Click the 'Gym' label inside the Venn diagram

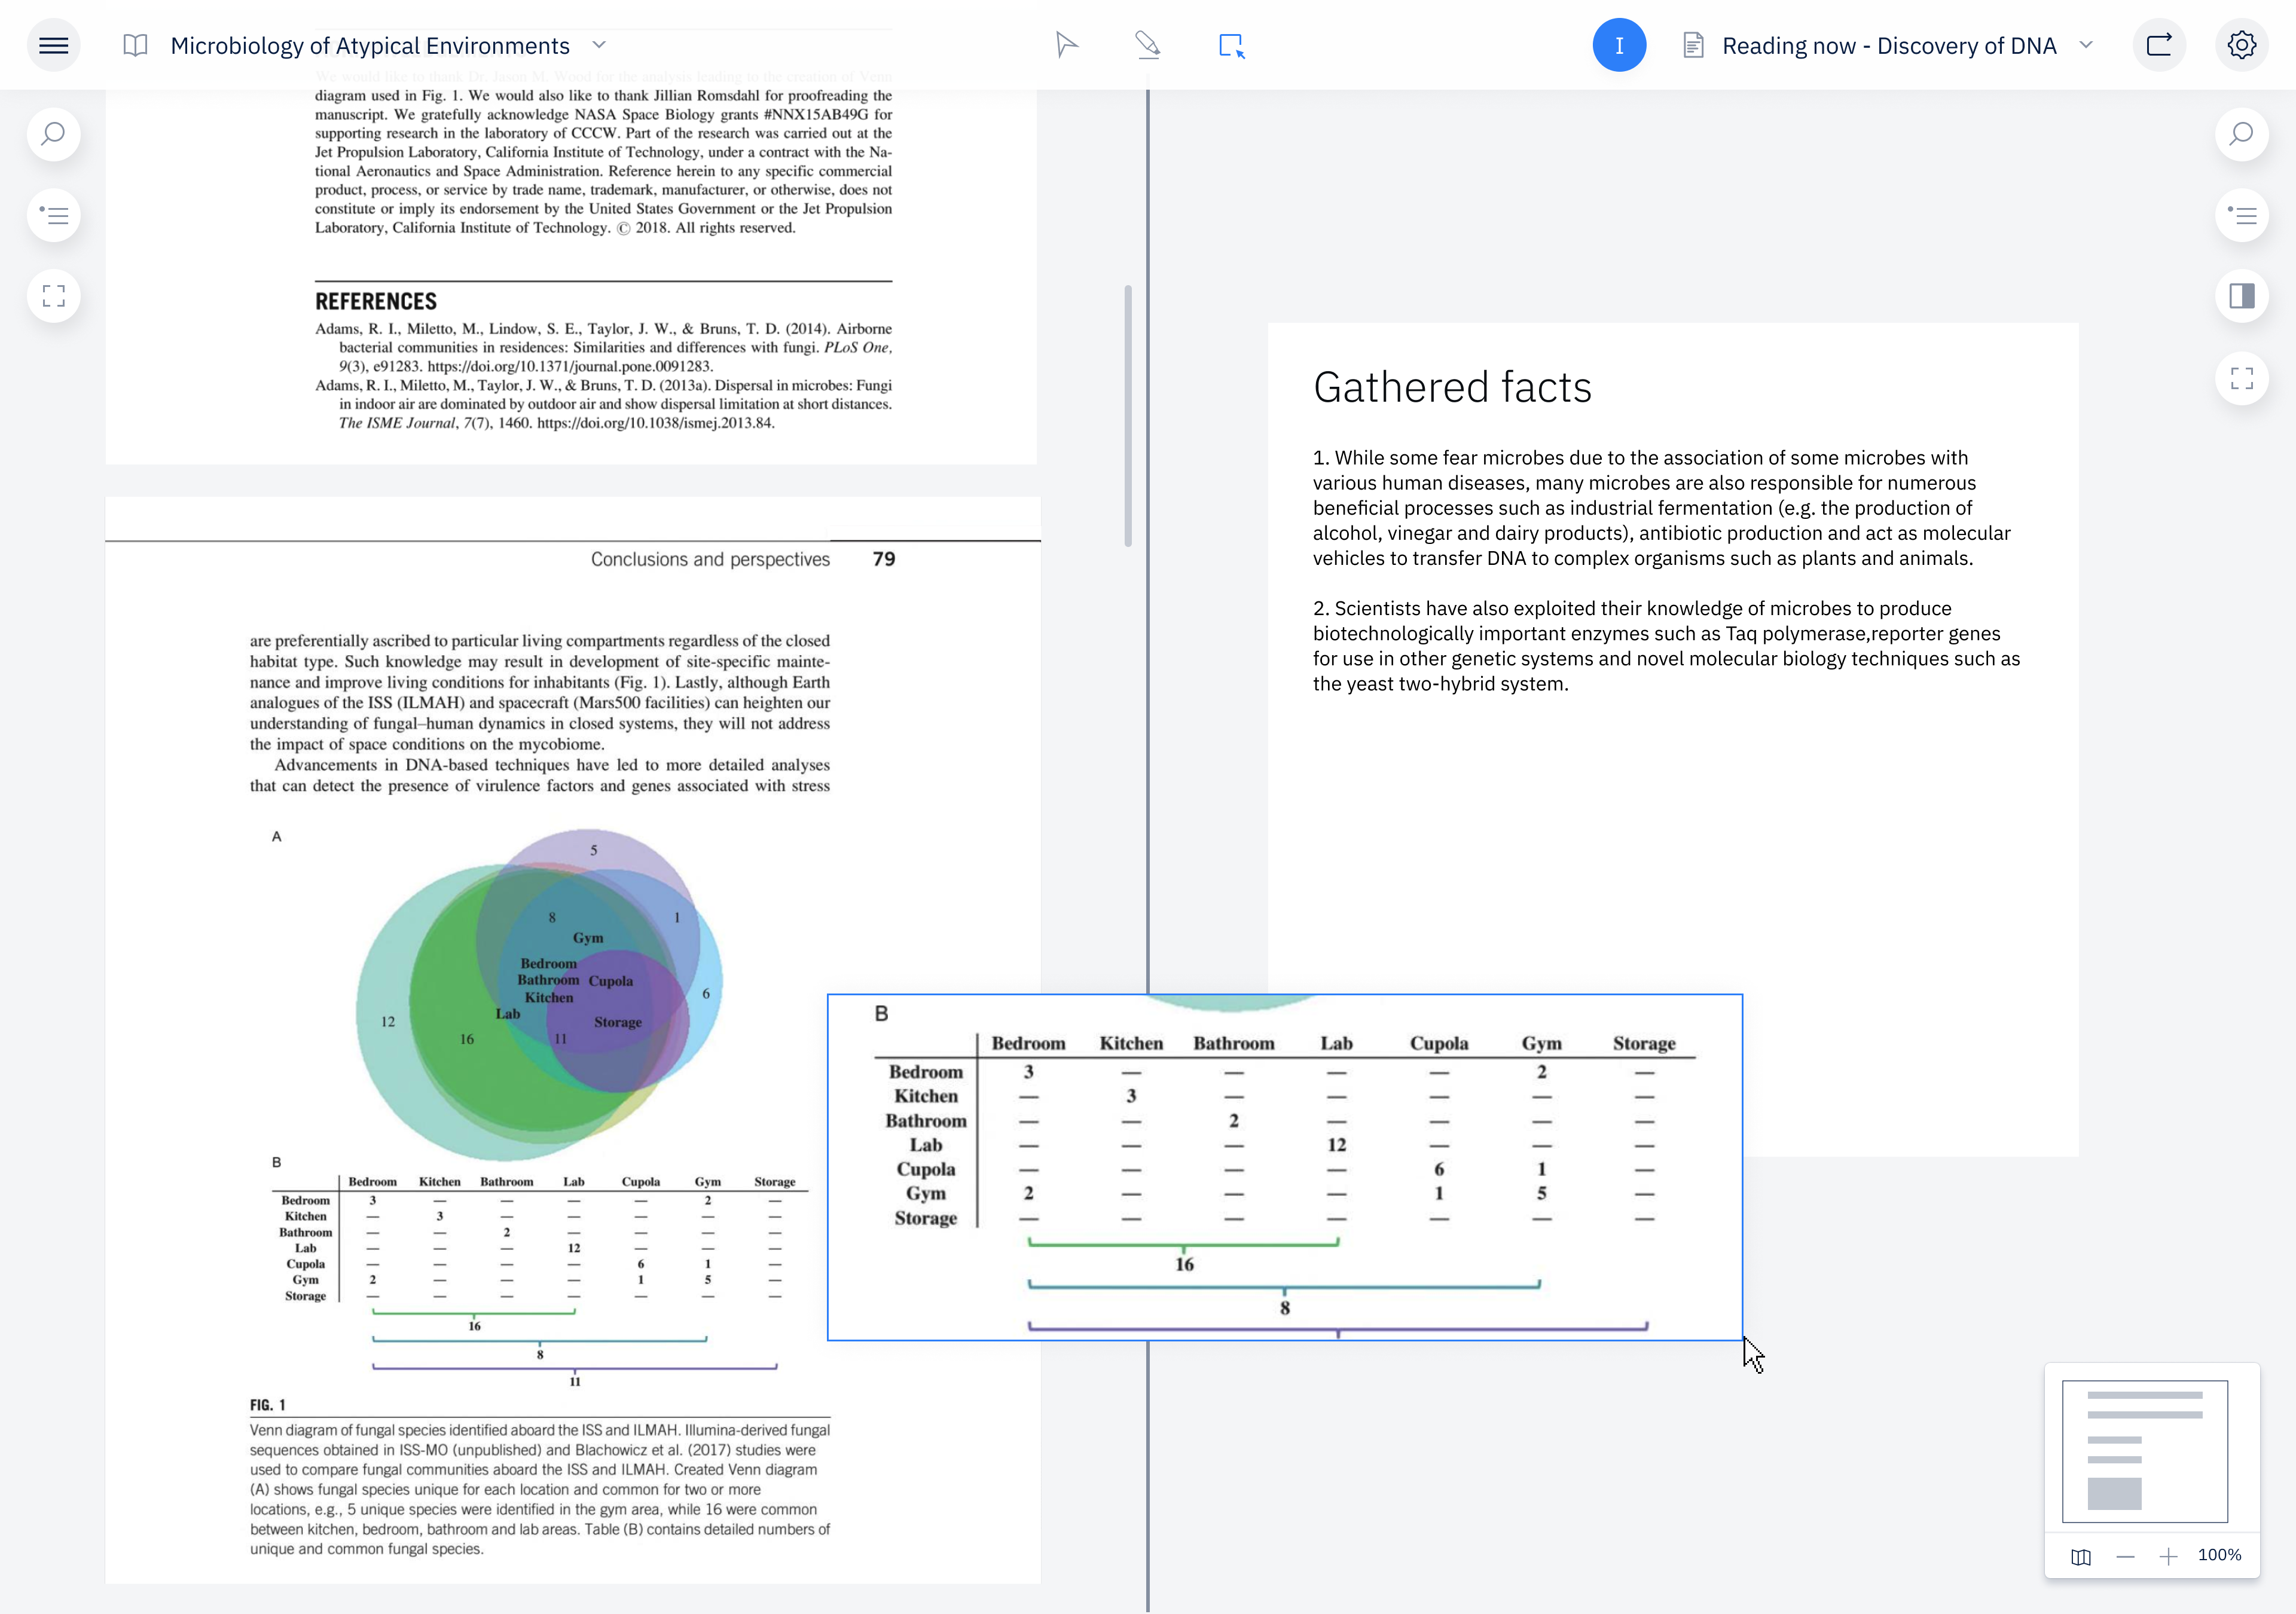588,938
